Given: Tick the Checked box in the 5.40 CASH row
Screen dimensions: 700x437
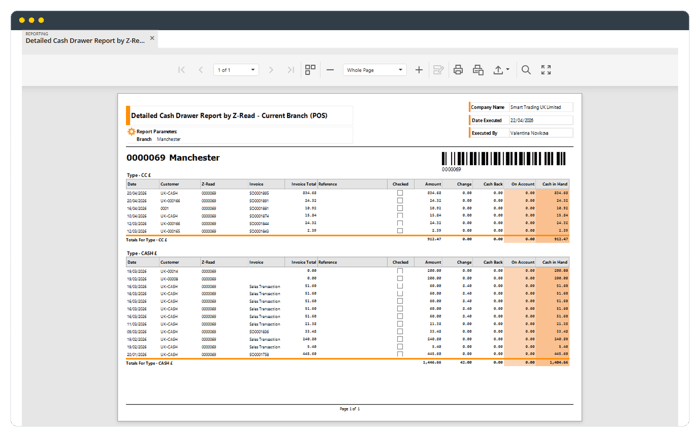Looking at the screenshot, I should (400, 347).
